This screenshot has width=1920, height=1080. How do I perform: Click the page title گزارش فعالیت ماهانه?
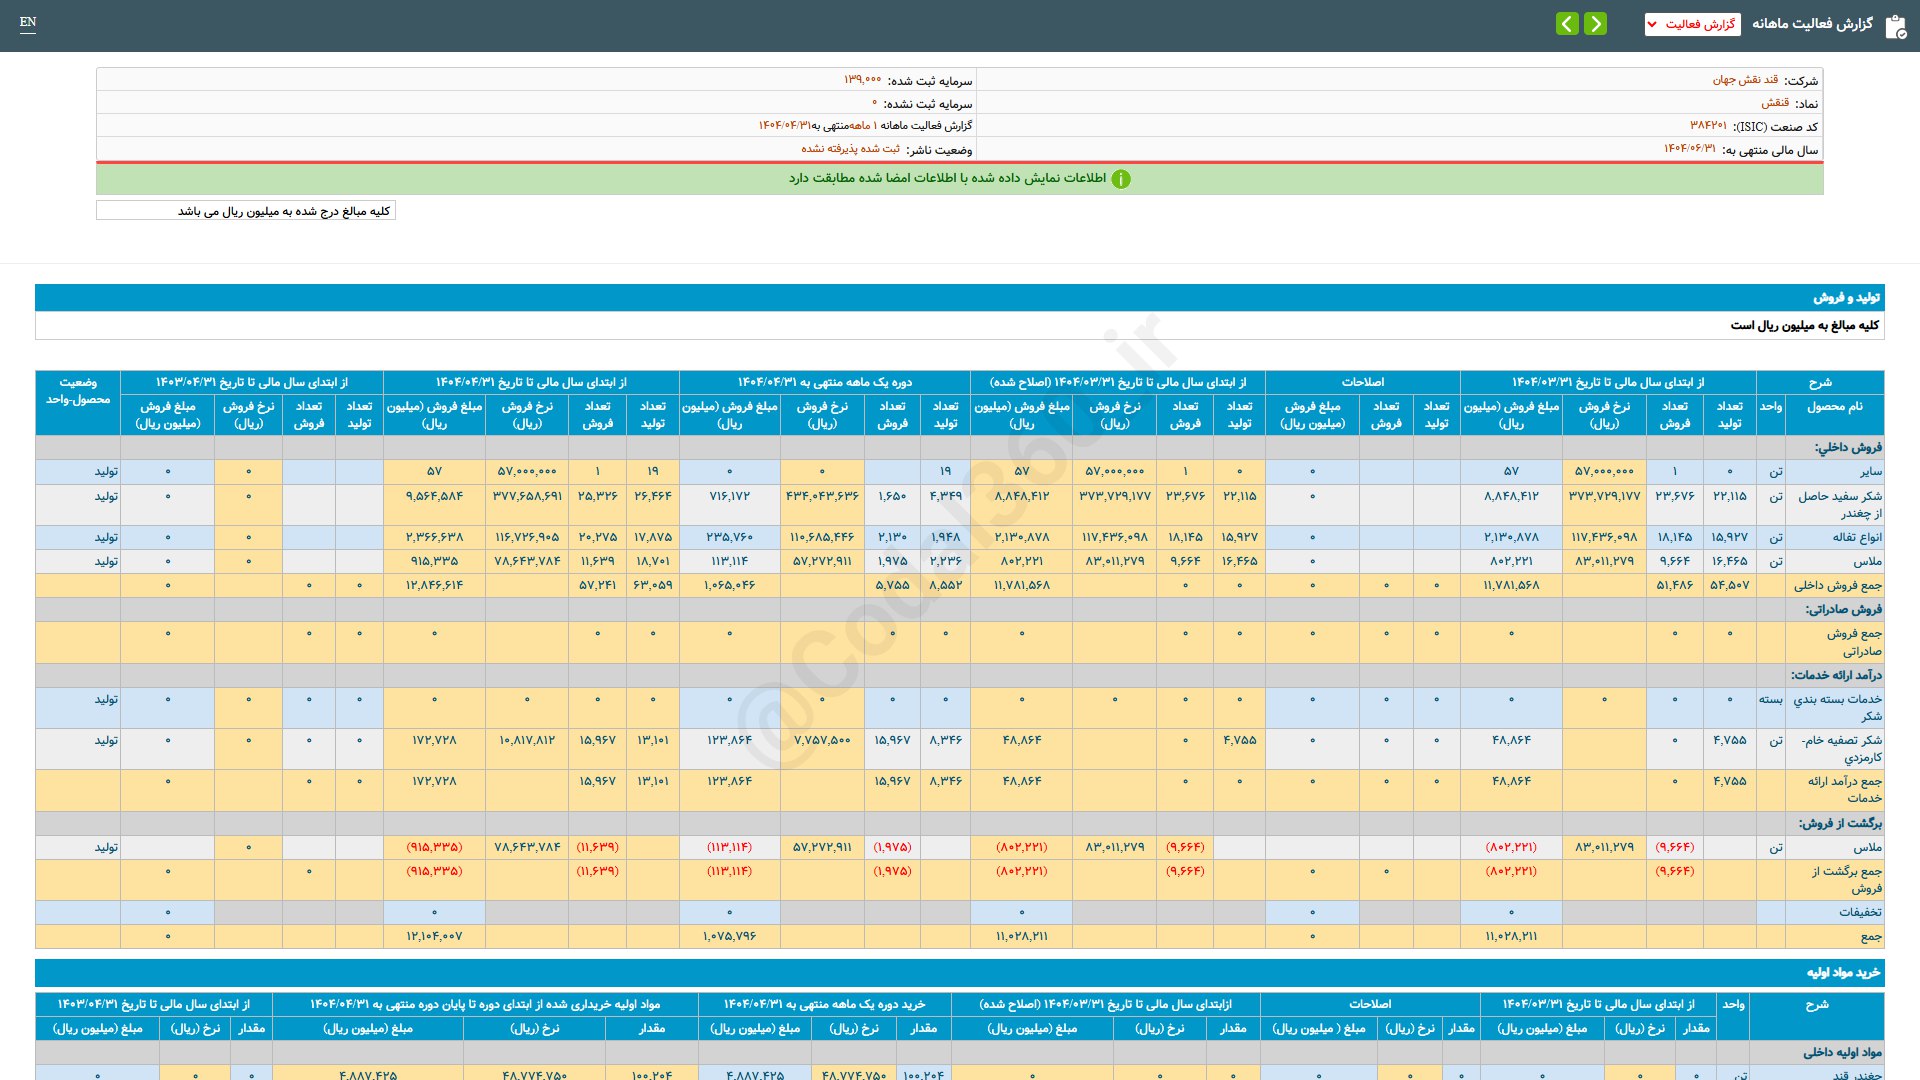1812,23
